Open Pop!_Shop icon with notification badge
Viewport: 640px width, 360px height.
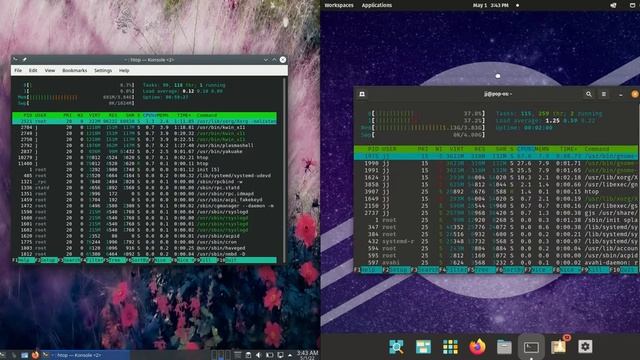tap(559, 346)
